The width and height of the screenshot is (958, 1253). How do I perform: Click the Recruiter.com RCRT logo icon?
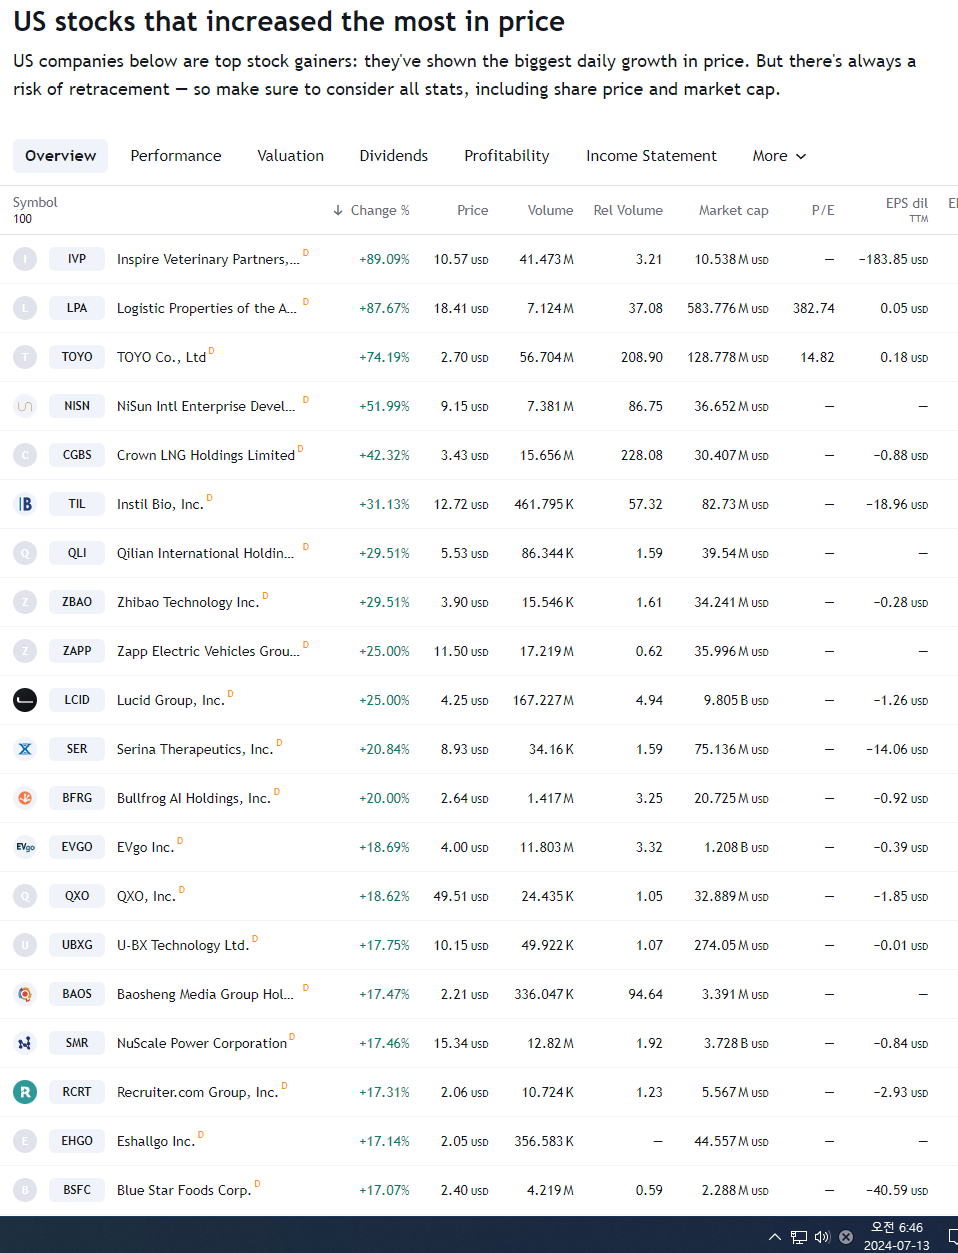[x=25, y=1092]
